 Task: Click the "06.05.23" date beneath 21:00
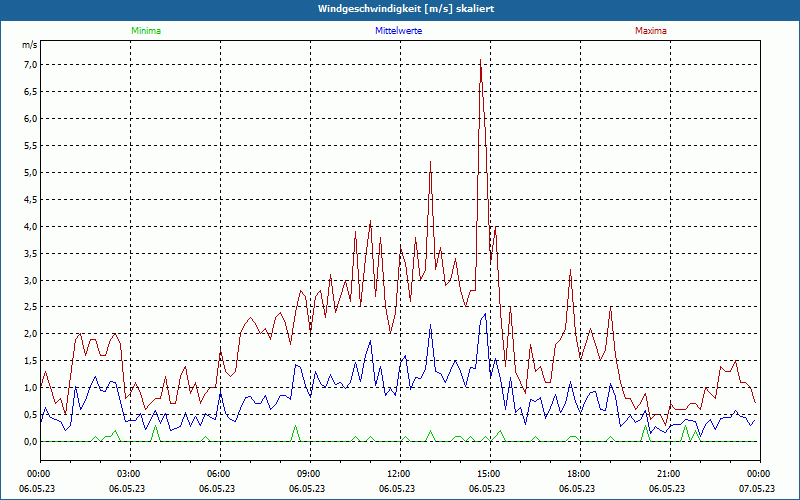pos(667,489)
